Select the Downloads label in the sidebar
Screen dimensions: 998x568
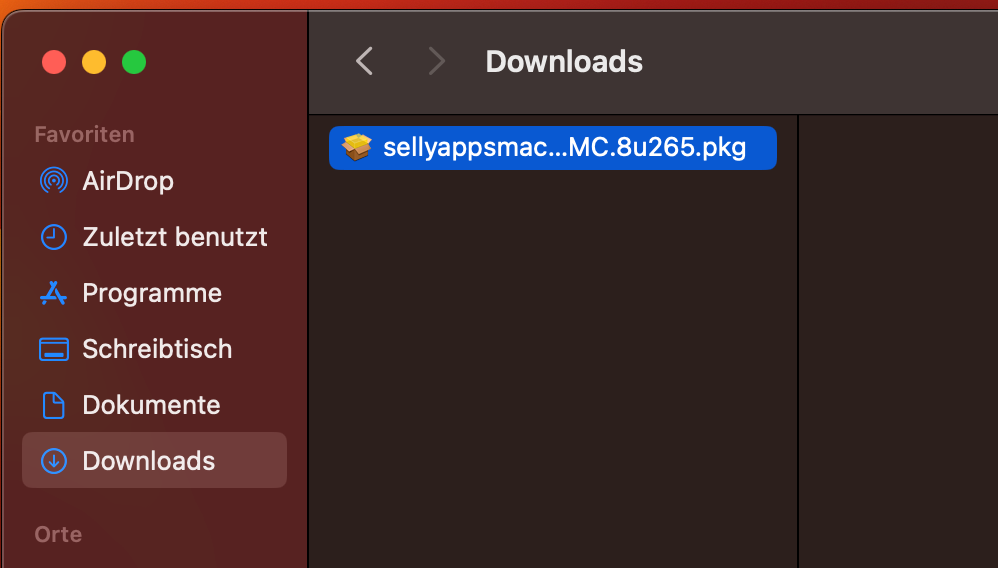149,461
